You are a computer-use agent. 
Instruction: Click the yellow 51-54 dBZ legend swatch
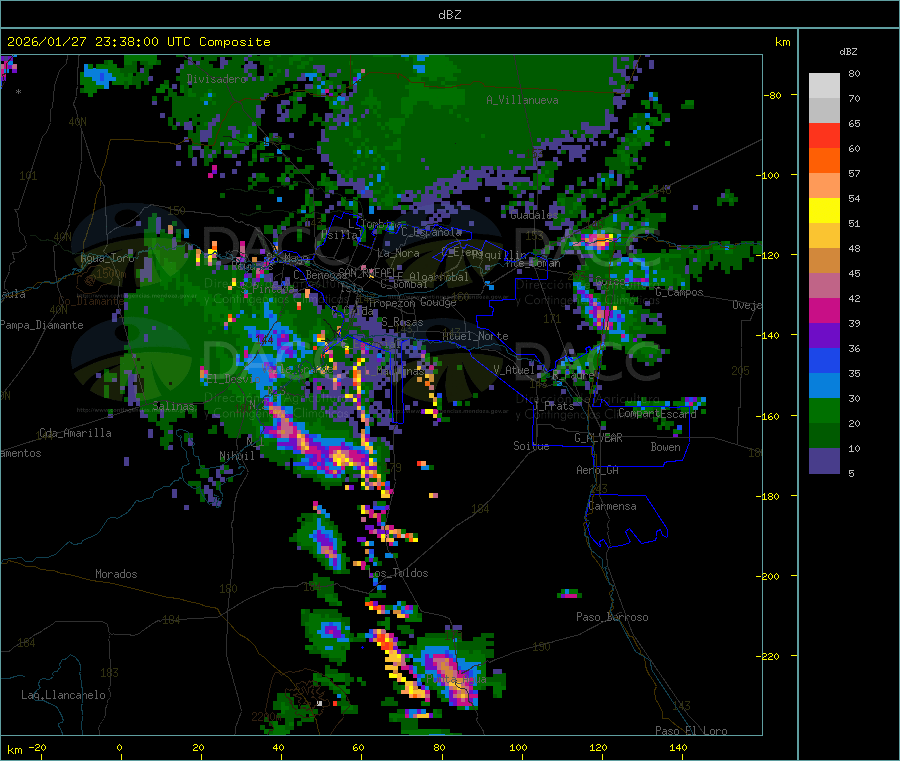pyautogui.click(x=824, y=211)
